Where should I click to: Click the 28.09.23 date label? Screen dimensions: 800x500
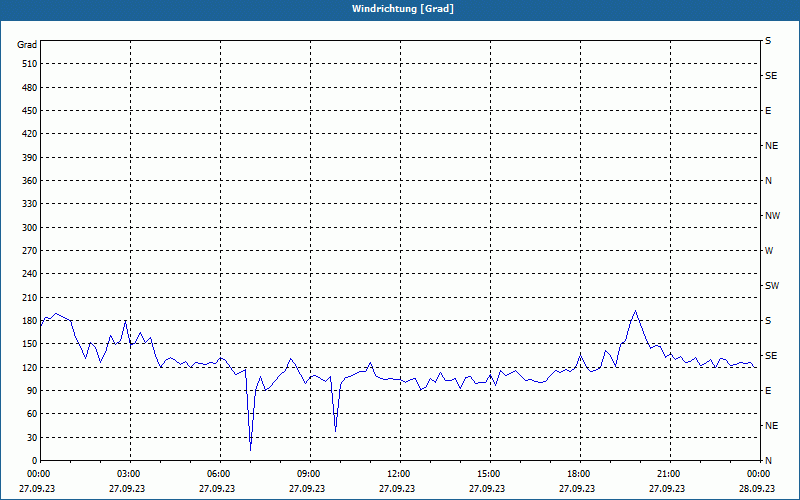pos(757,488)
